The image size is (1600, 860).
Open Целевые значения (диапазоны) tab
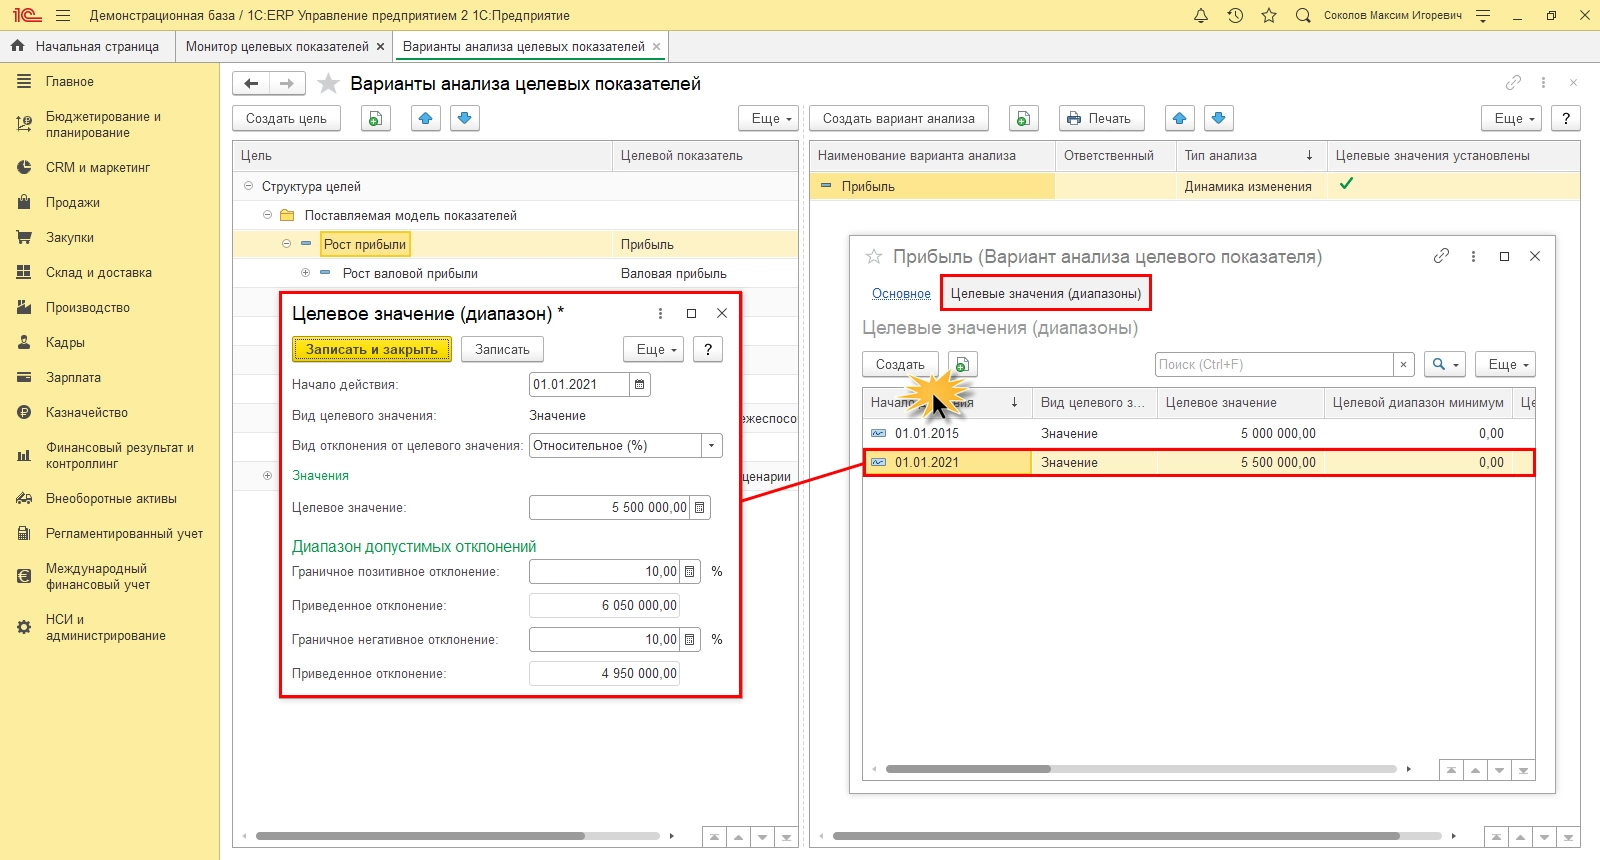click(x=1045, y=294)
